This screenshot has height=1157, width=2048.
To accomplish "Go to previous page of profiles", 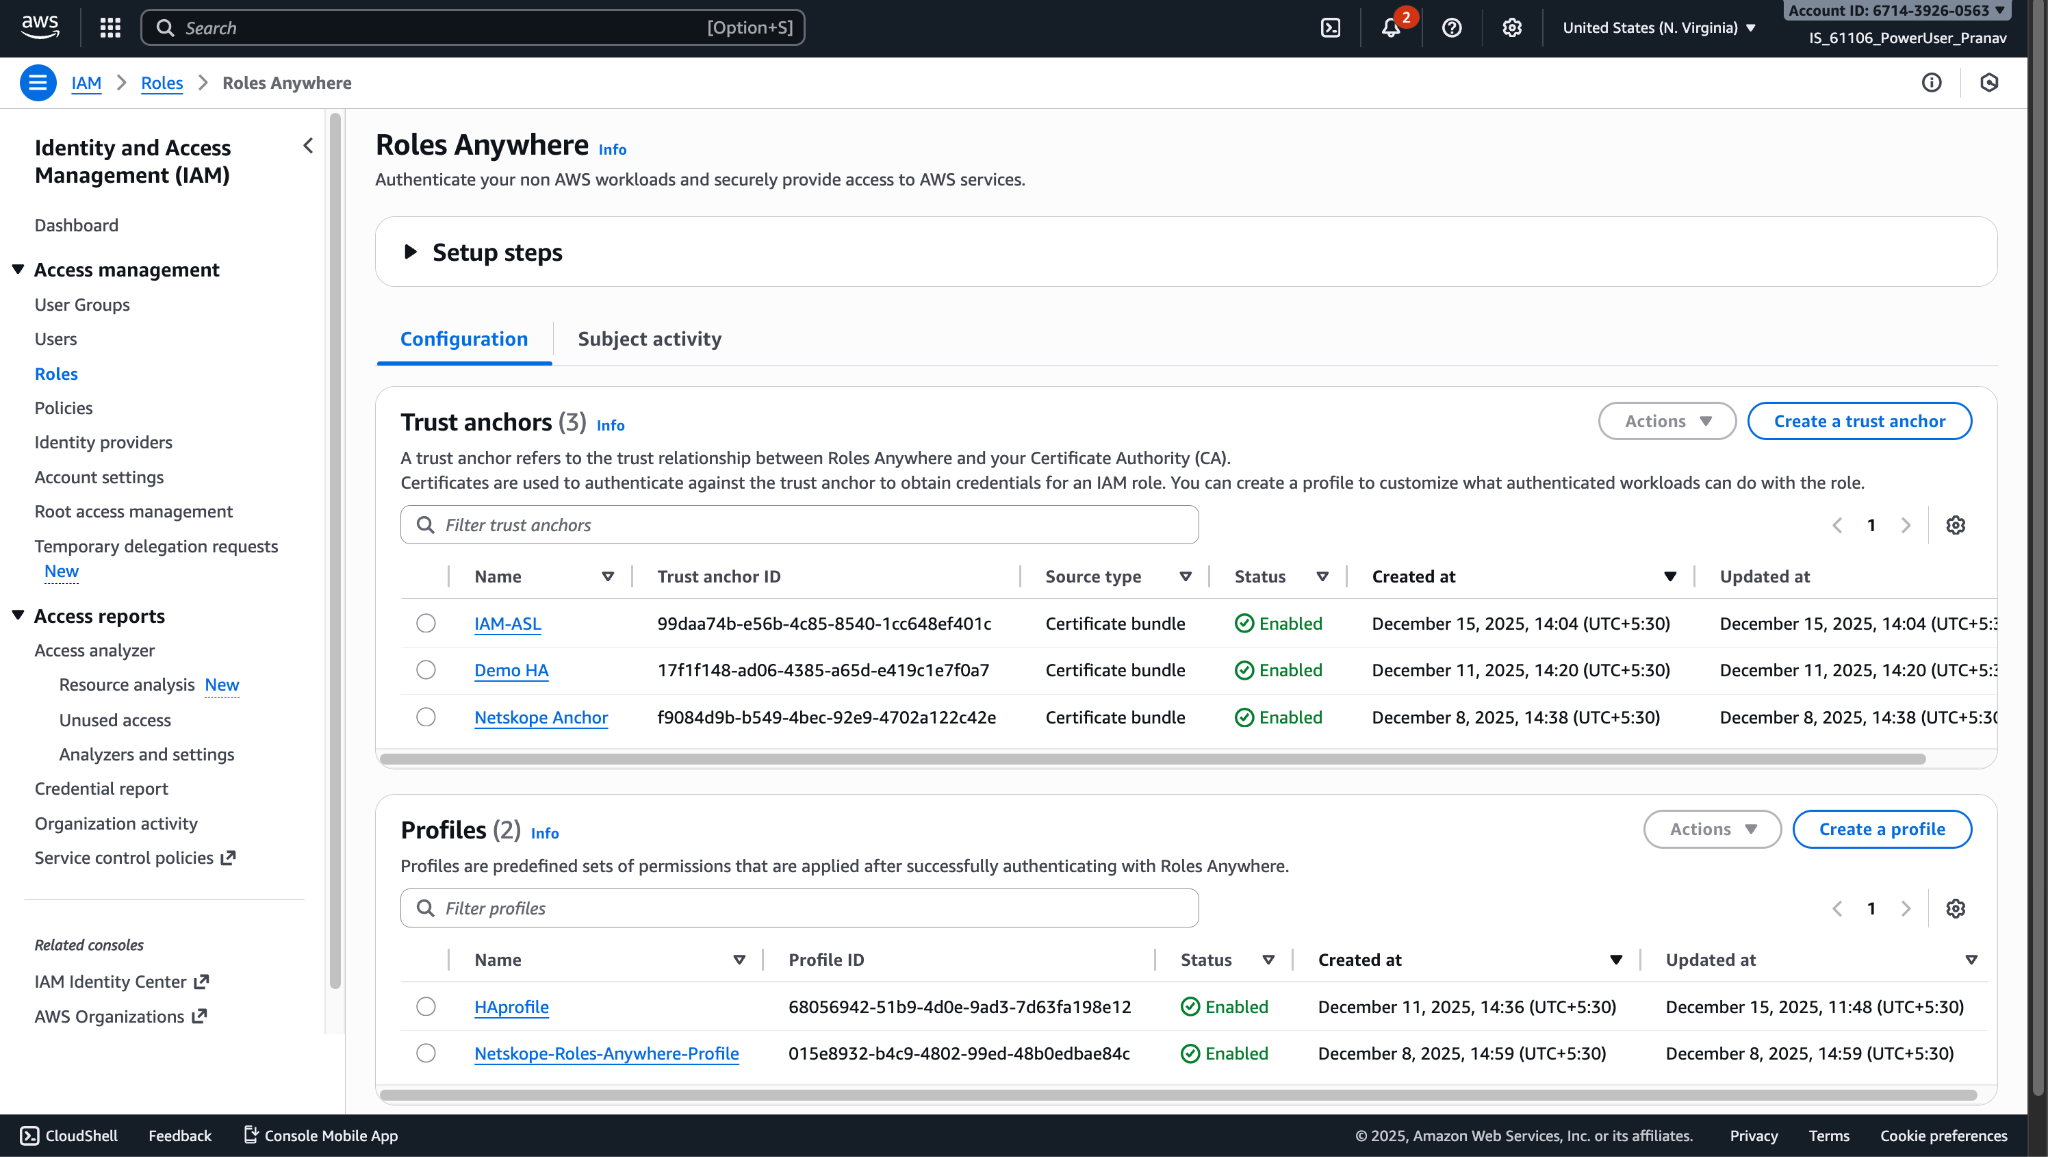I will pos(1837,908).
